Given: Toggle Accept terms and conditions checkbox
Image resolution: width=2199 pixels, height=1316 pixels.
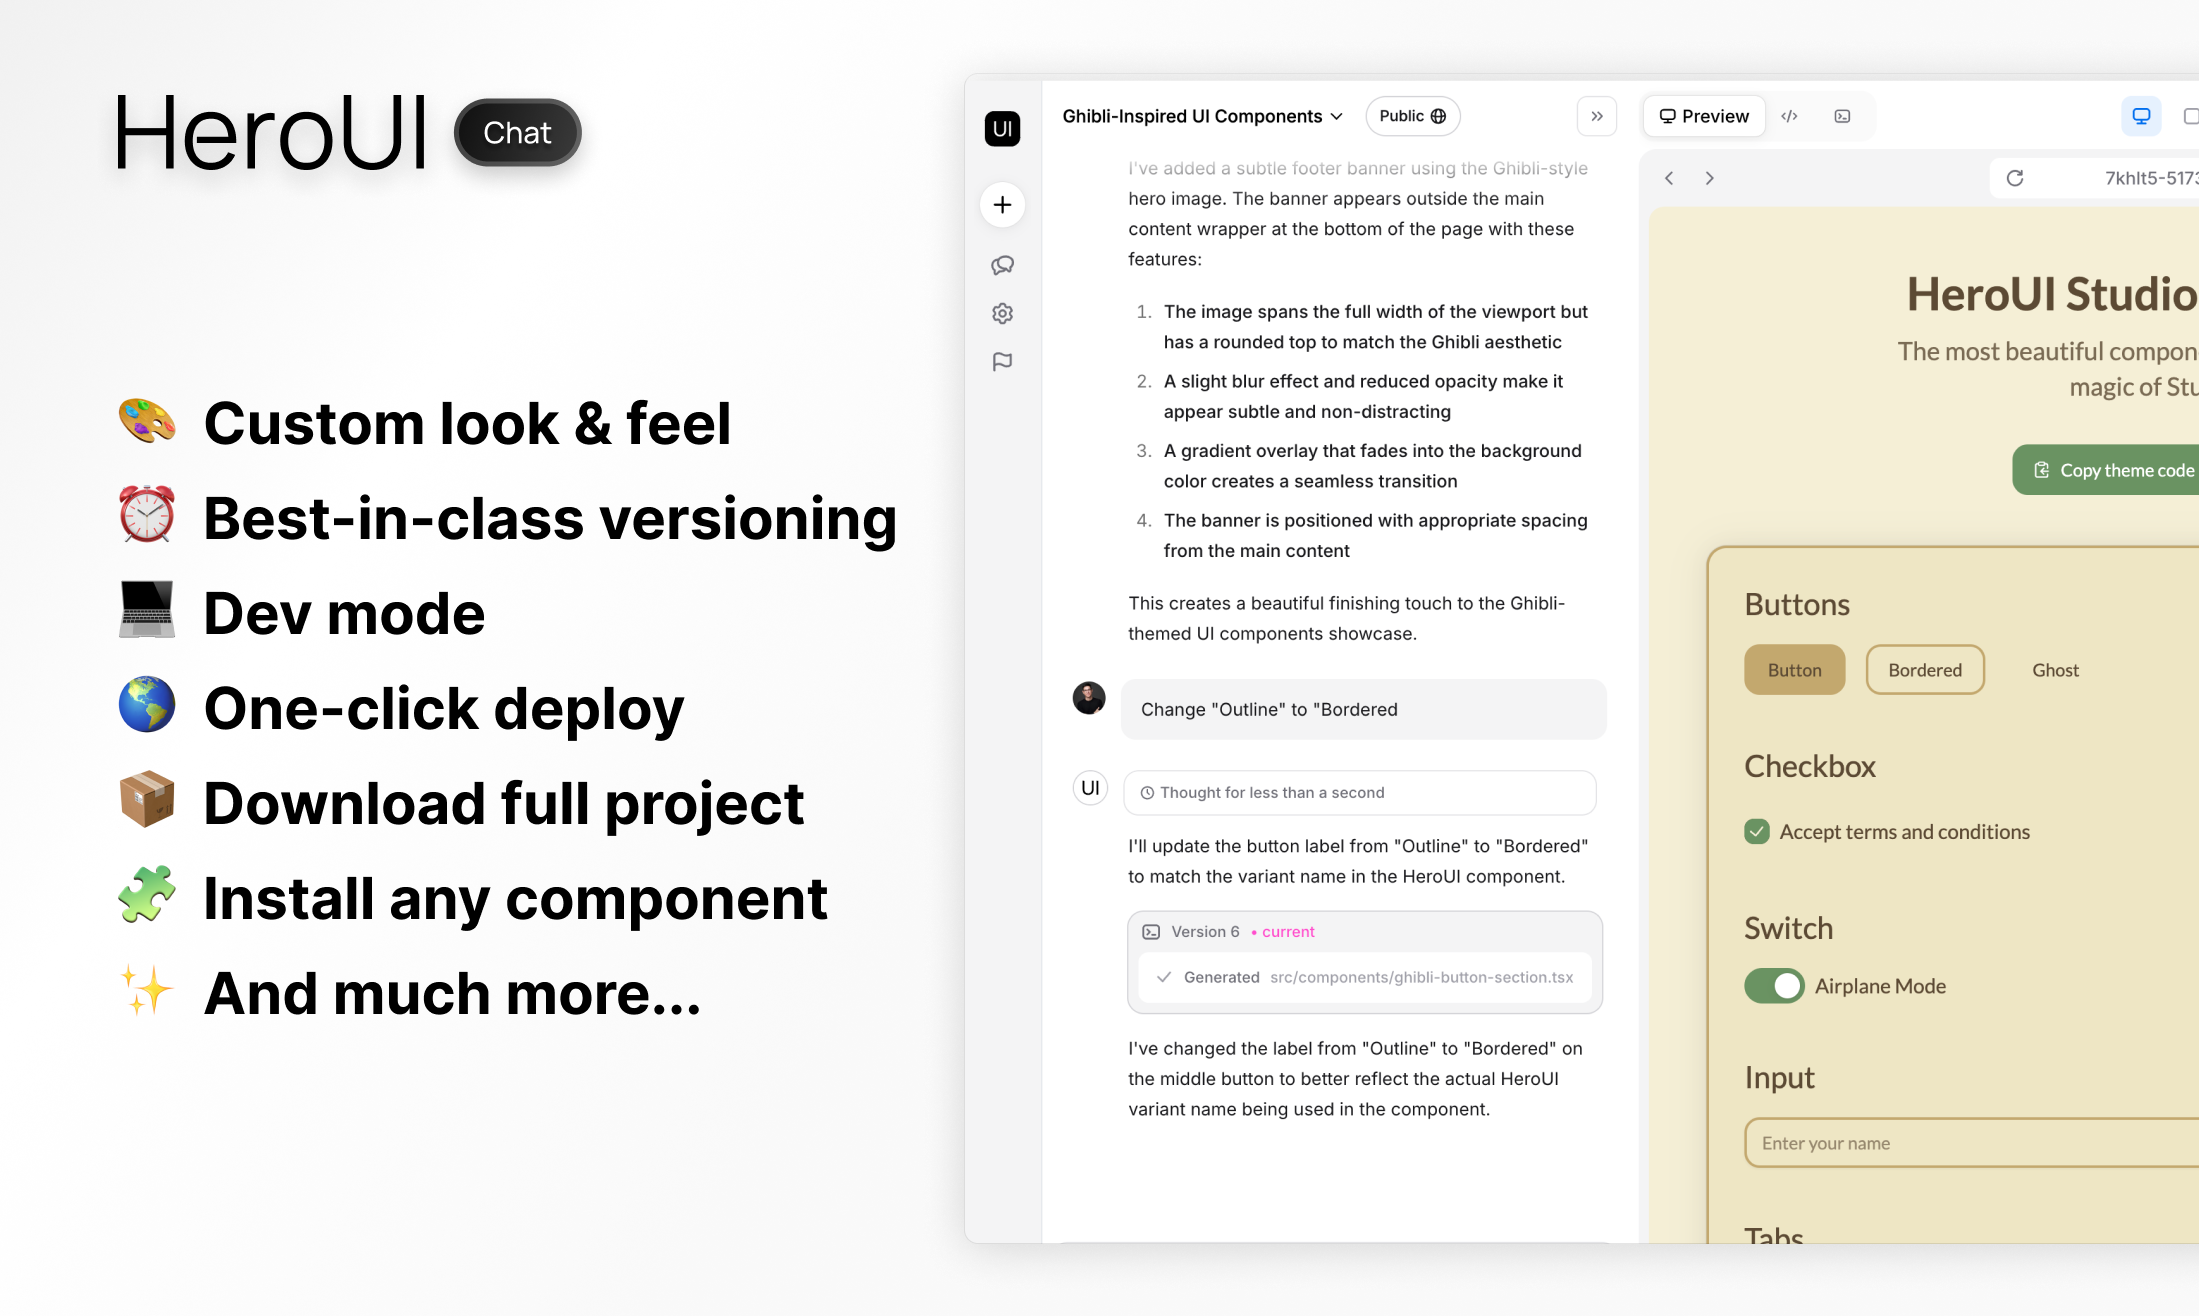Looking at the screenshot, I should pos(1757,832).
